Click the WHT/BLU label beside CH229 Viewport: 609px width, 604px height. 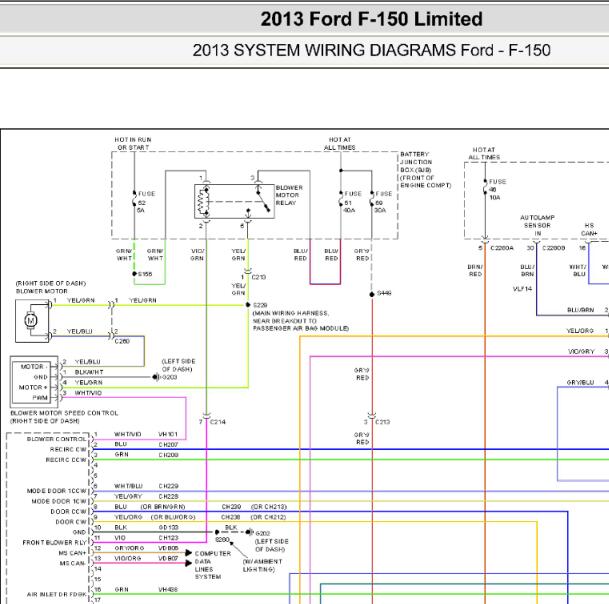point(128,486)
